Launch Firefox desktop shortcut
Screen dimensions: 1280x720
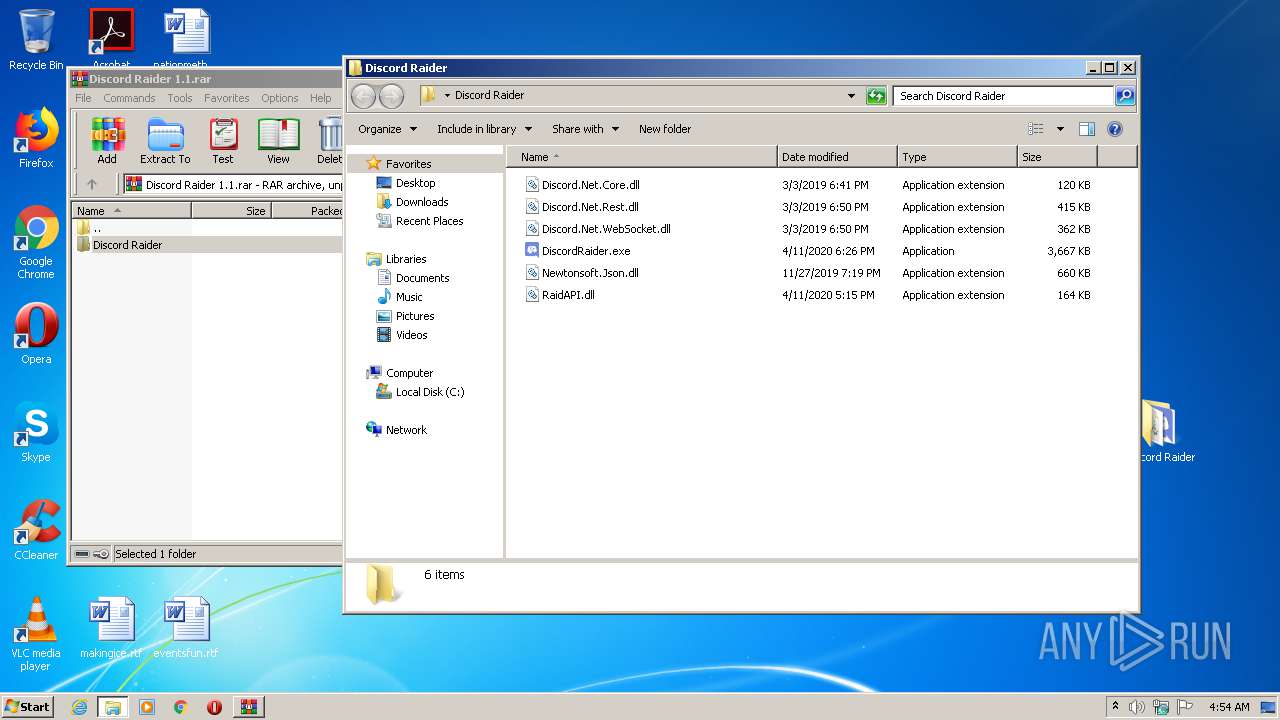[36, 138]
